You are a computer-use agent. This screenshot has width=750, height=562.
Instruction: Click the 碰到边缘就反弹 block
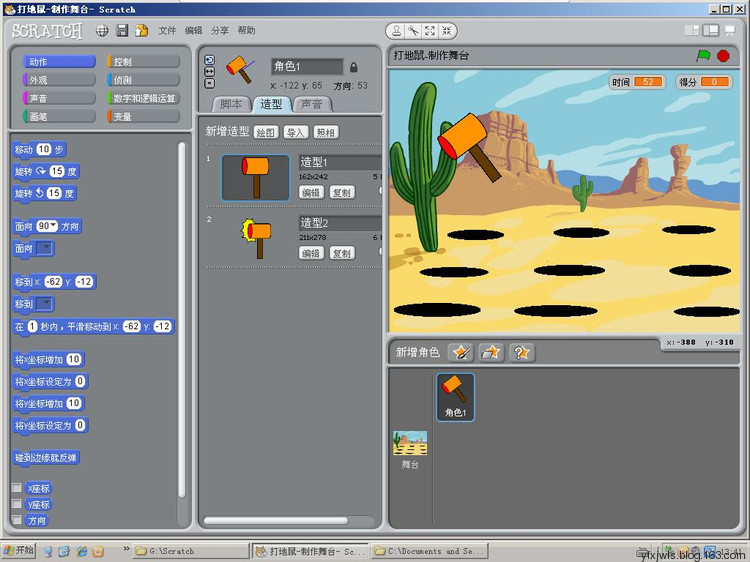pyautogui.click(x=46, y=458)
